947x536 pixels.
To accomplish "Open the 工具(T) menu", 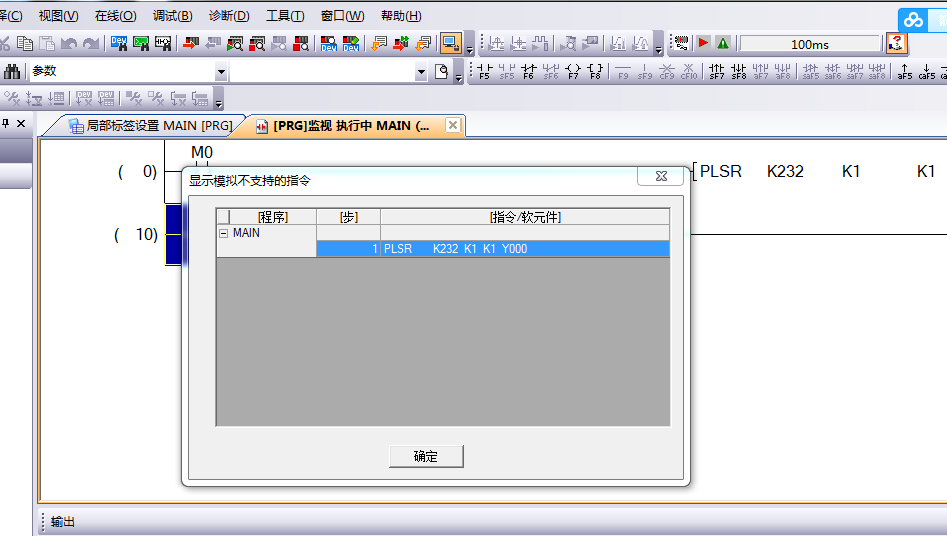I will pyautogui.click(x=285, y=16).
